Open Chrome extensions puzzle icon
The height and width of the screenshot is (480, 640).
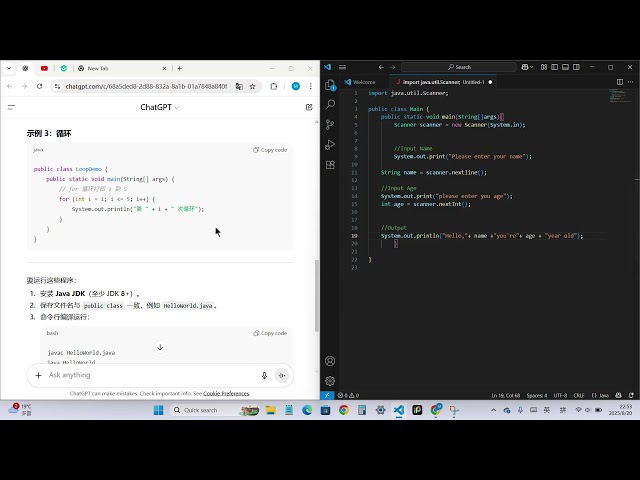(273, 86)
